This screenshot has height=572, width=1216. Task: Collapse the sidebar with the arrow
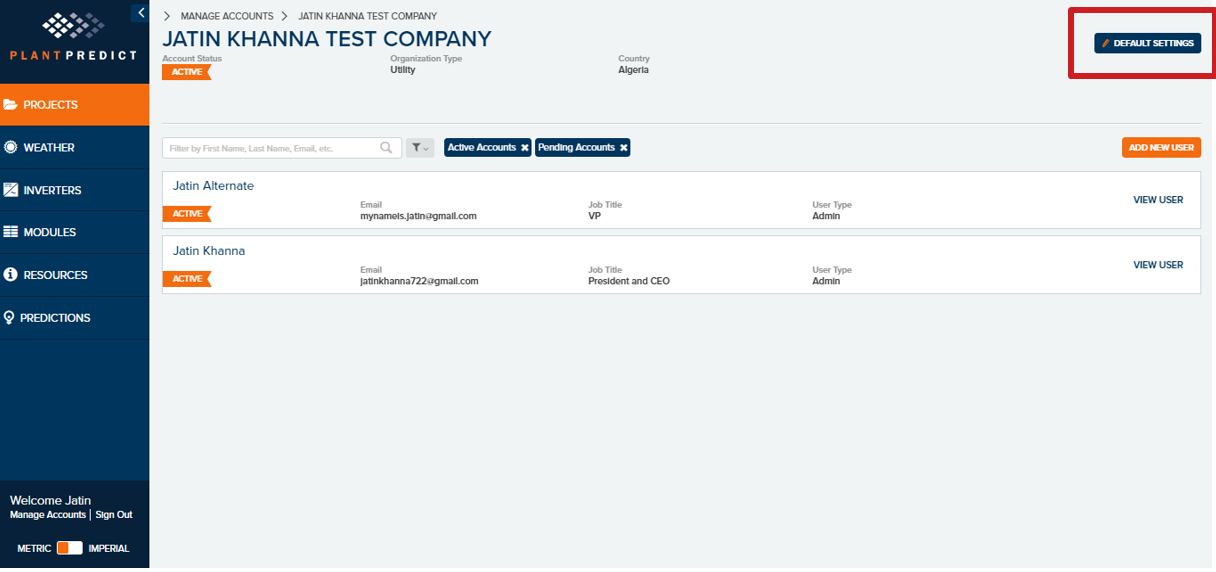[x=141, y=13]
